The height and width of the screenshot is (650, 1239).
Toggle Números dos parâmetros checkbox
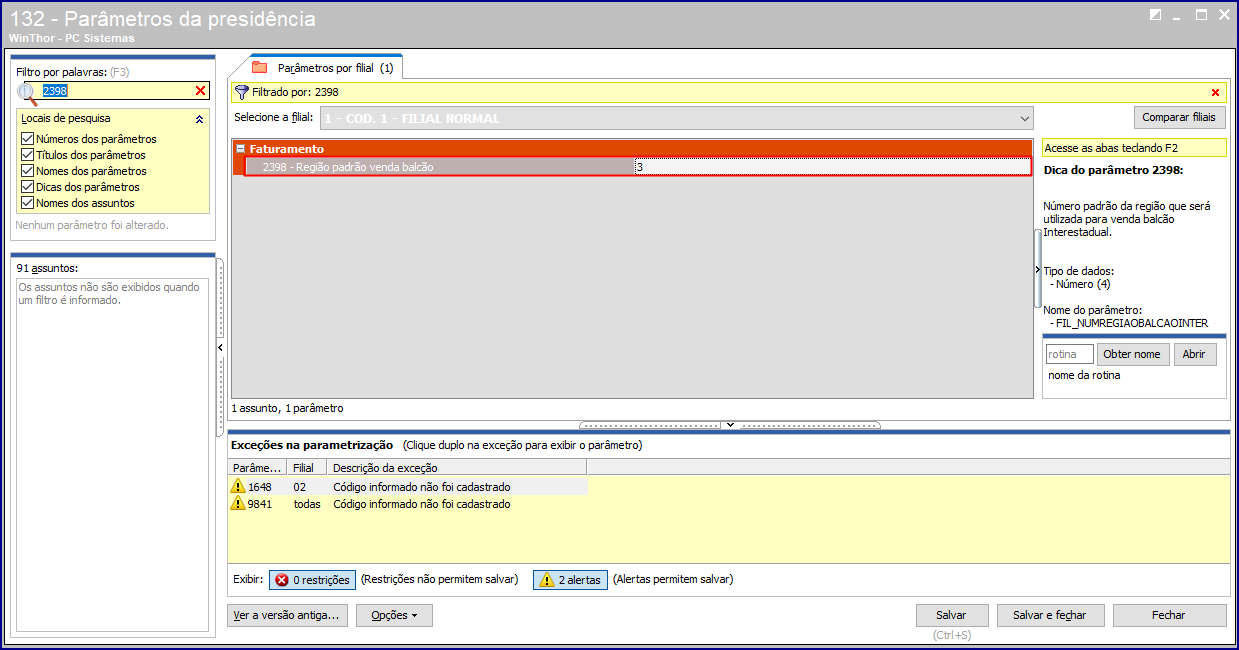pos(27,139)
